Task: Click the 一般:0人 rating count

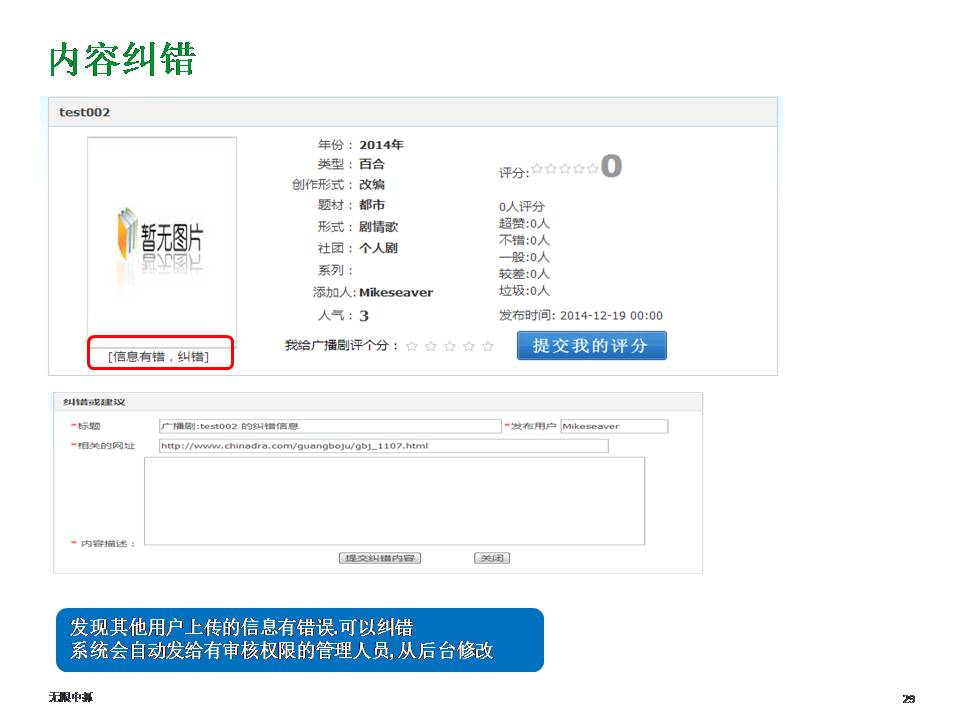Action: 524,257
